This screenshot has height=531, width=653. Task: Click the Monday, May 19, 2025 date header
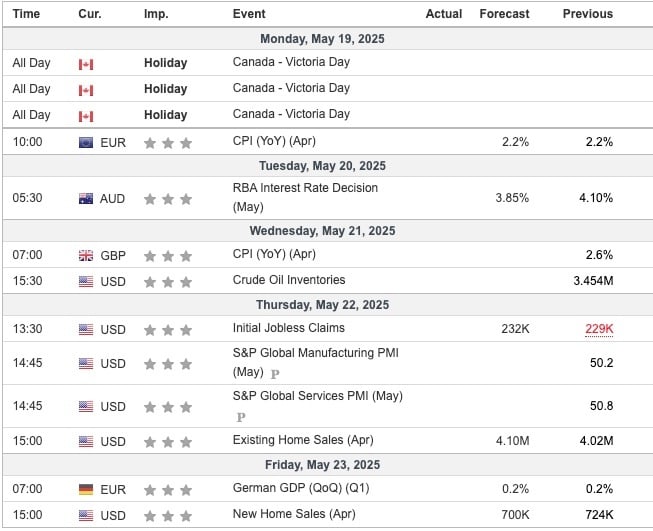click(322, 39)
